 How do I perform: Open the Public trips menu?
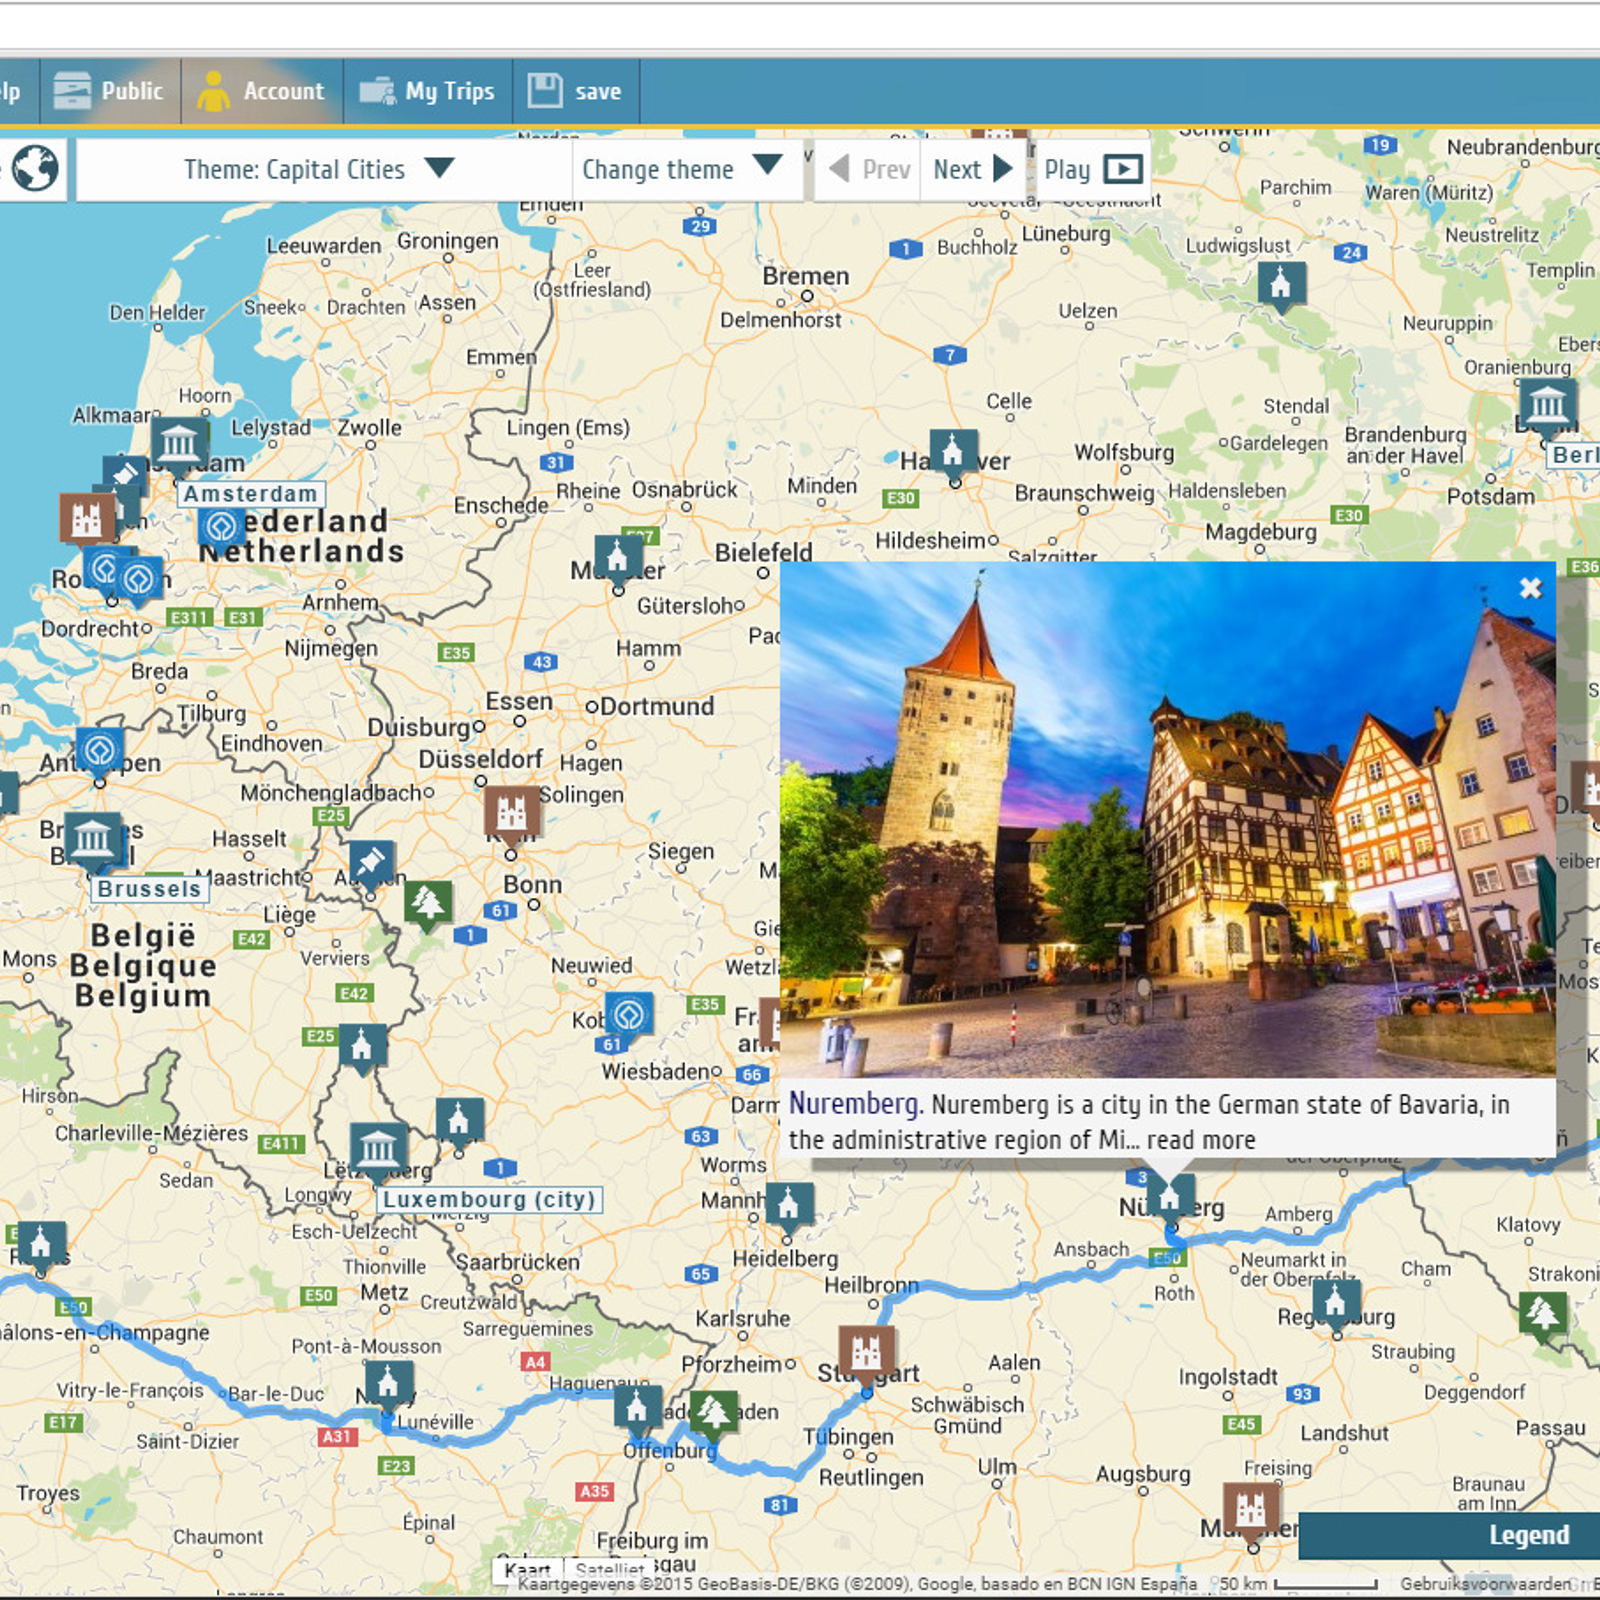pos(110,91)
